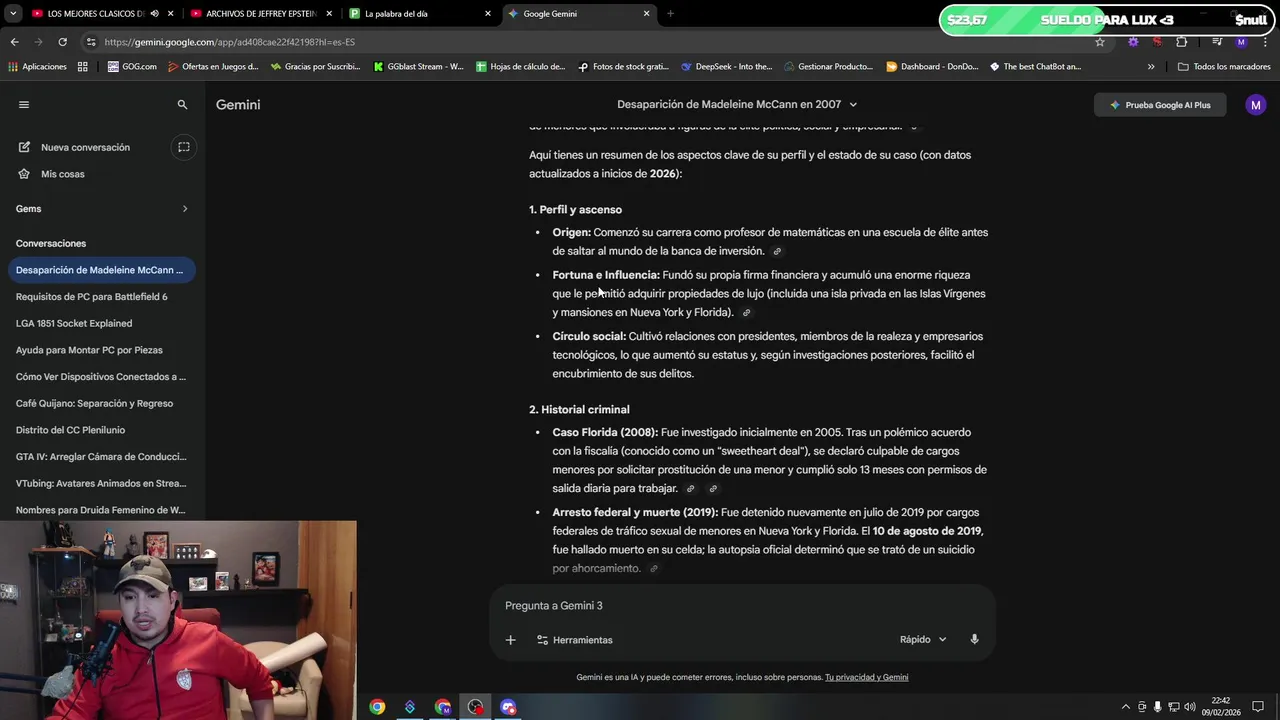The width and height of the screenshot is (1280, 720).
Task: Click Prueba Google AI Plus button
Action: click(1160, 105)
